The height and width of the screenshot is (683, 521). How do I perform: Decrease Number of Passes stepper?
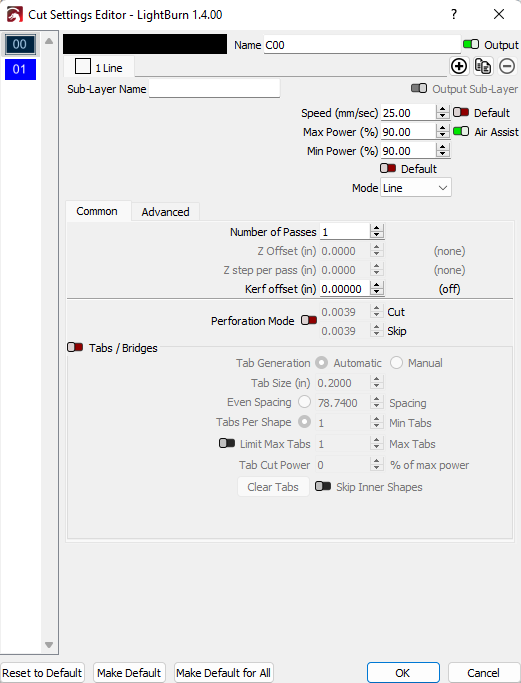tap(377, 235)
